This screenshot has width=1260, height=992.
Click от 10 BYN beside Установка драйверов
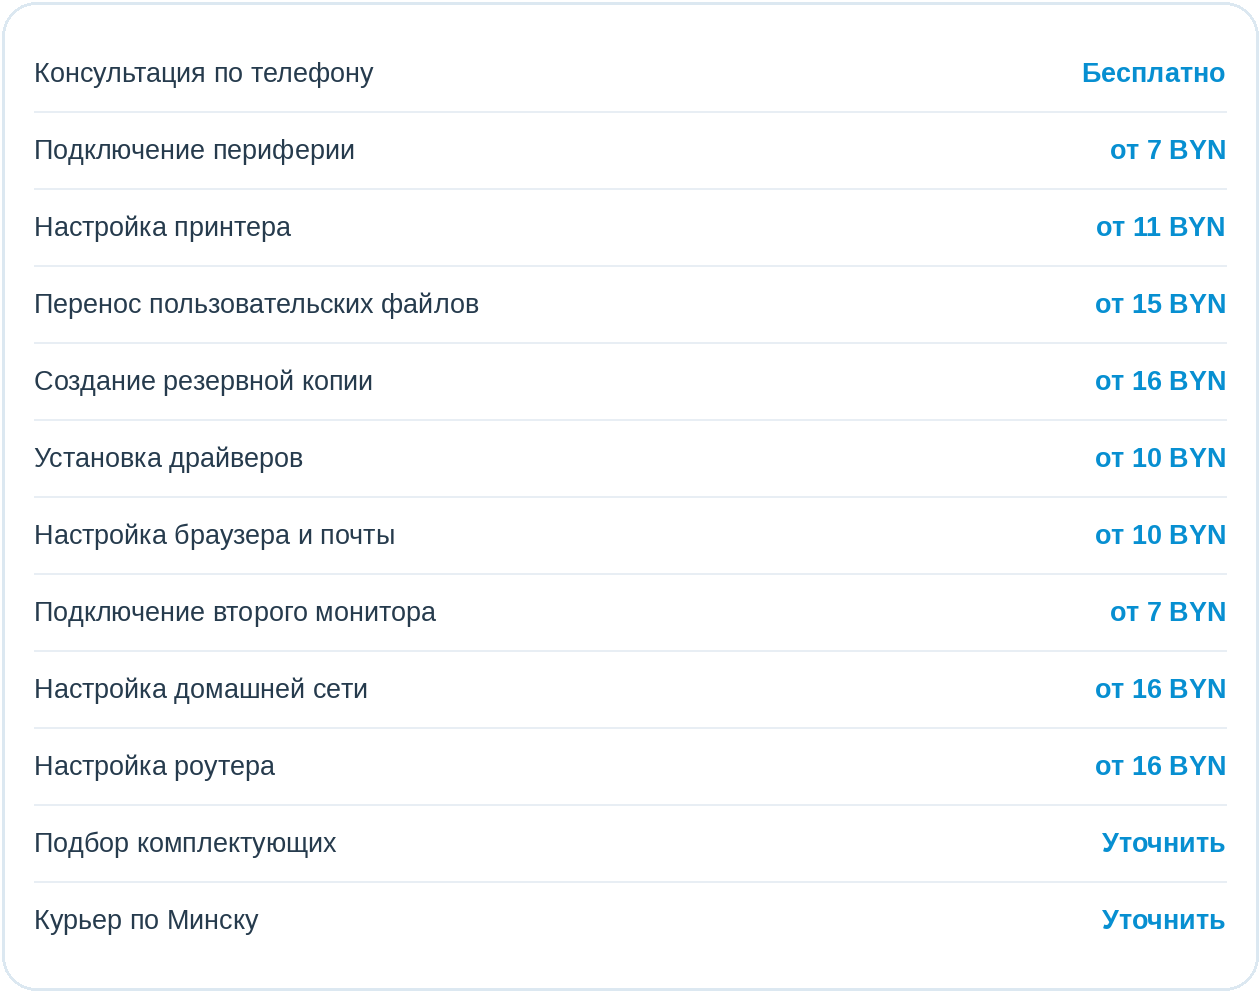click(x=1160, y=458)
